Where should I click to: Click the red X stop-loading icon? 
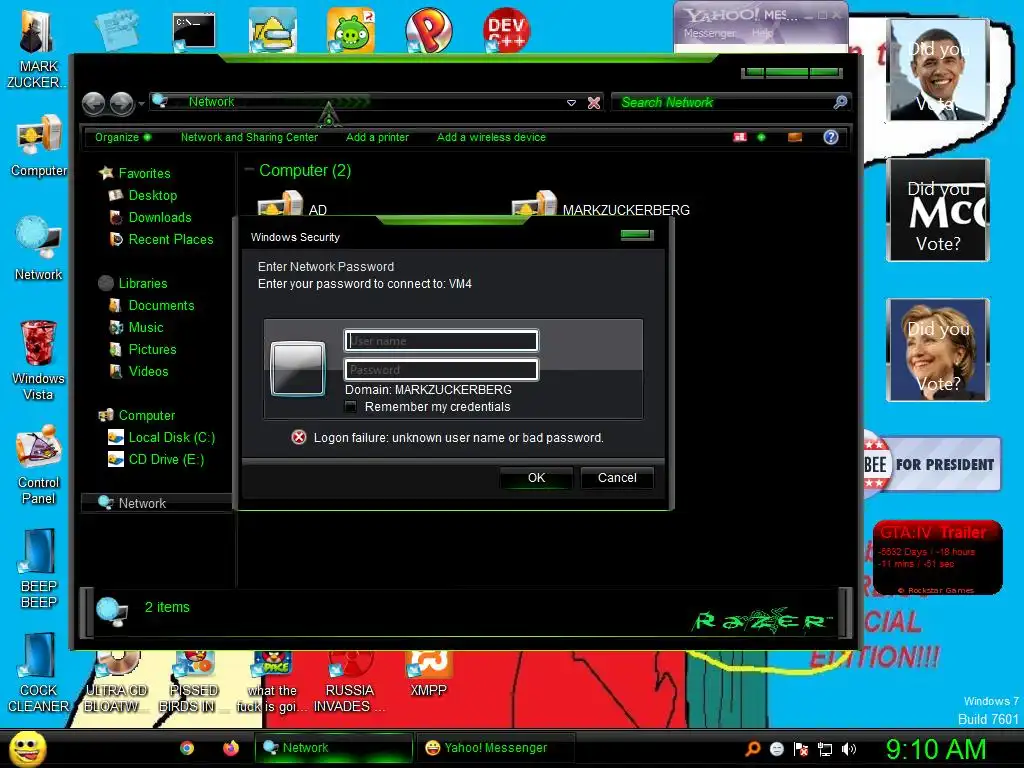[x=594, y=103]
